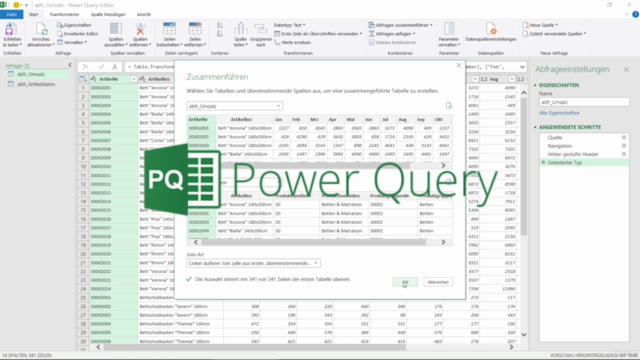Select the Geänderter Typ step
640x360 pixels.
coord(584,162)
